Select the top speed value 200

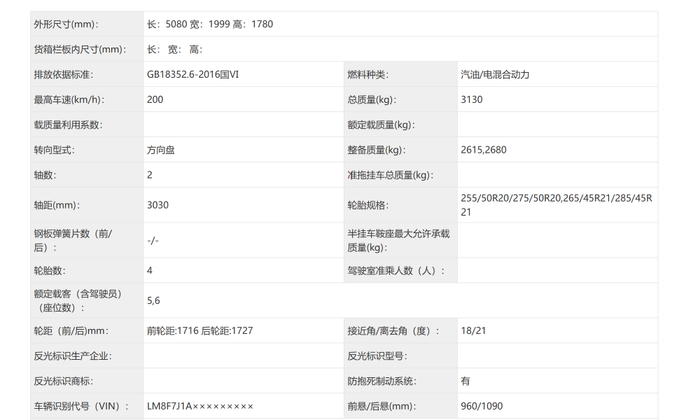pos(155,100)
